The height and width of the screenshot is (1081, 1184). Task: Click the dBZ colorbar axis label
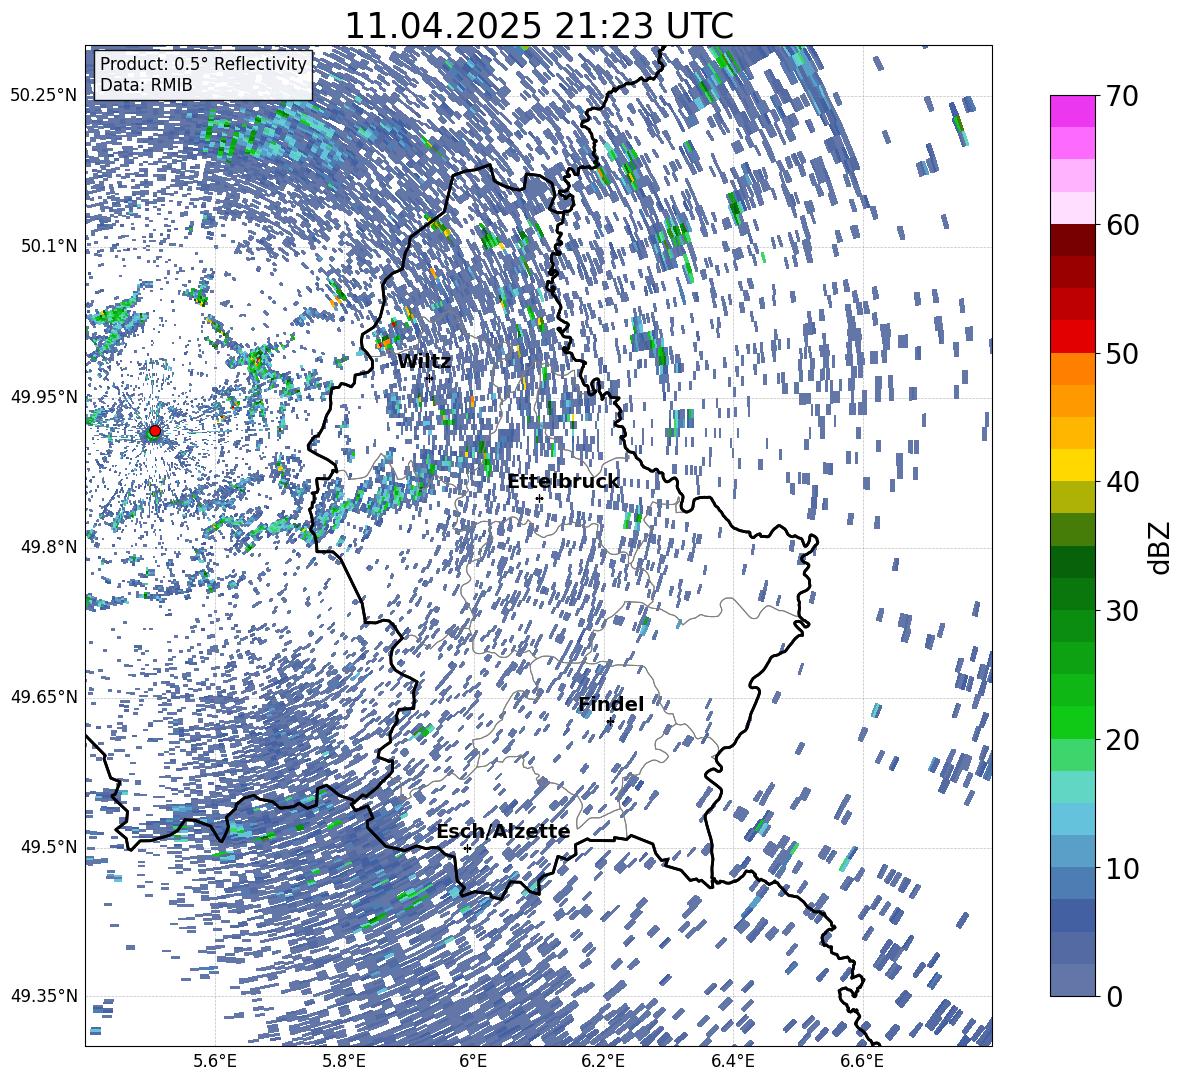coord(1161,547)
